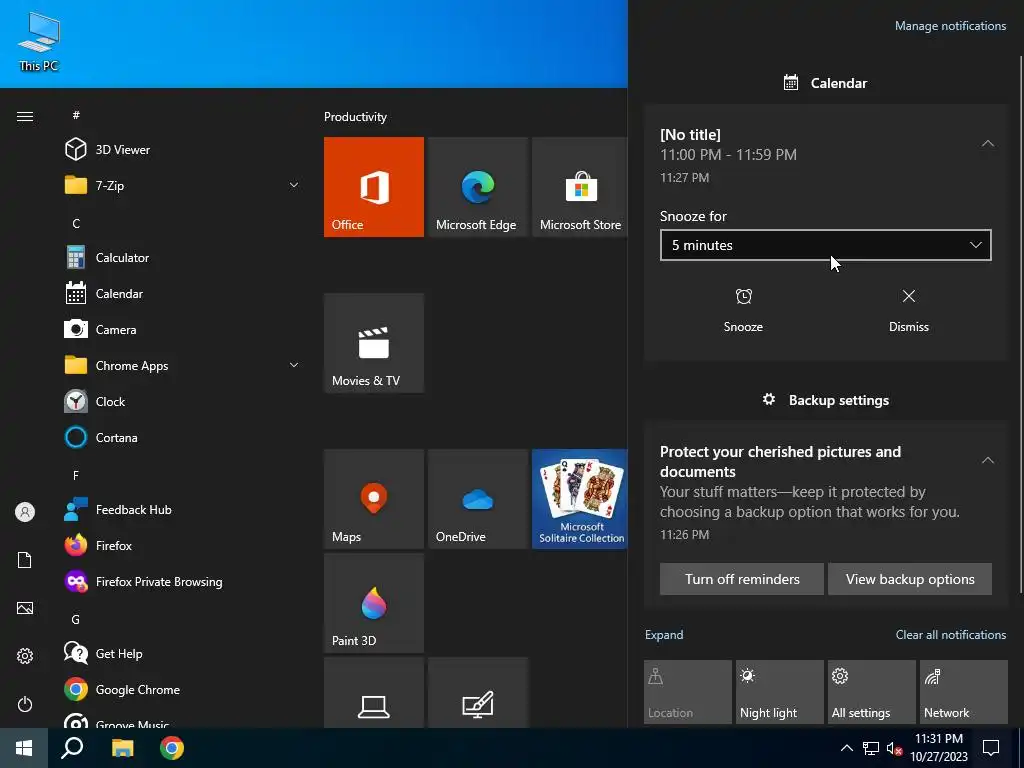
Task: Select the This PC desktop icon
Action: (x=39, y=40)
